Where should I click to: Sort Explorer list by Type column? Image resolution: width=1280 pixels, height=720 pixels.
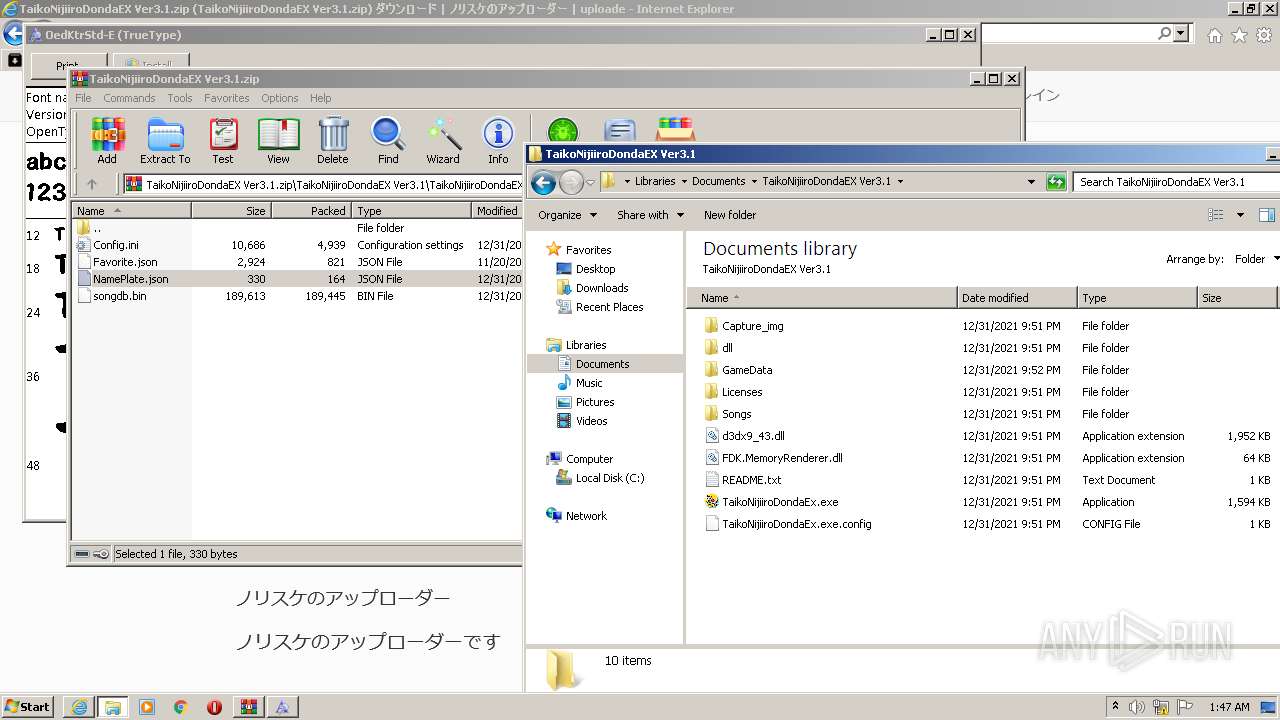1137,298
